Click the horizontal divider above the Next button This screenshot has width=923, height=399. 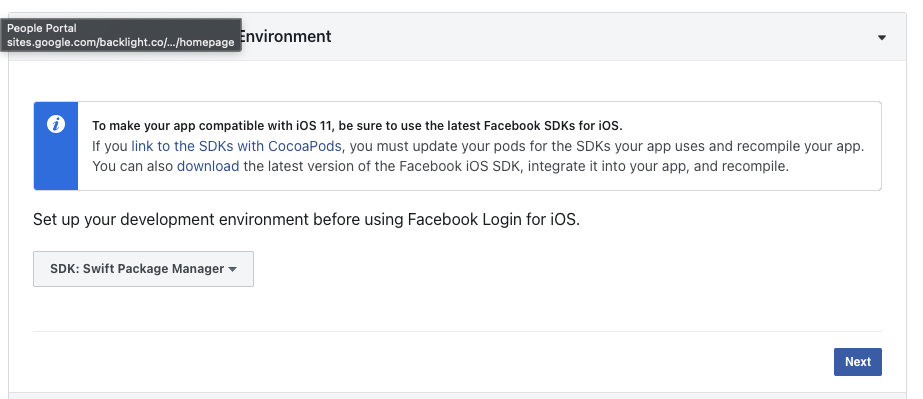457,331
